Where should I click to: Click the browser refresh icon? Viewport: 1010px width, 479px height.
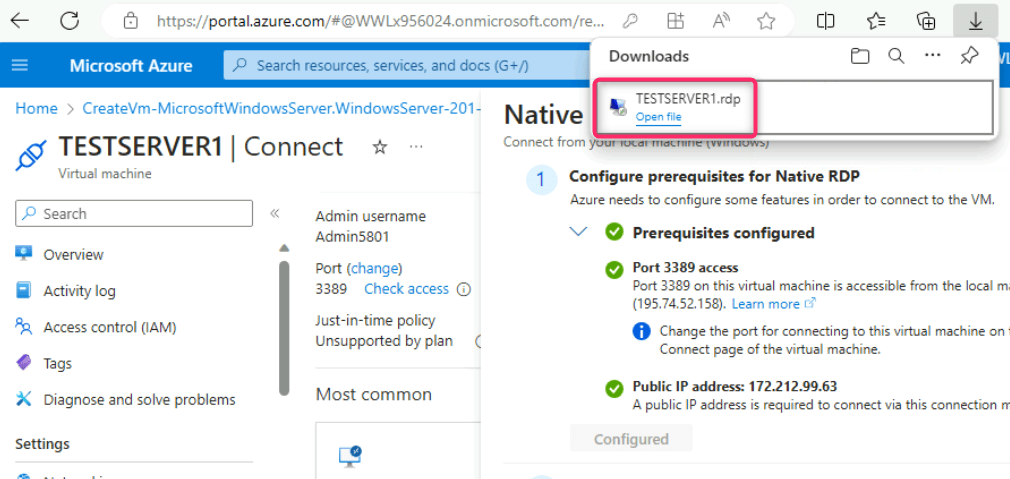pyautogui.click(x=69, y=20)
